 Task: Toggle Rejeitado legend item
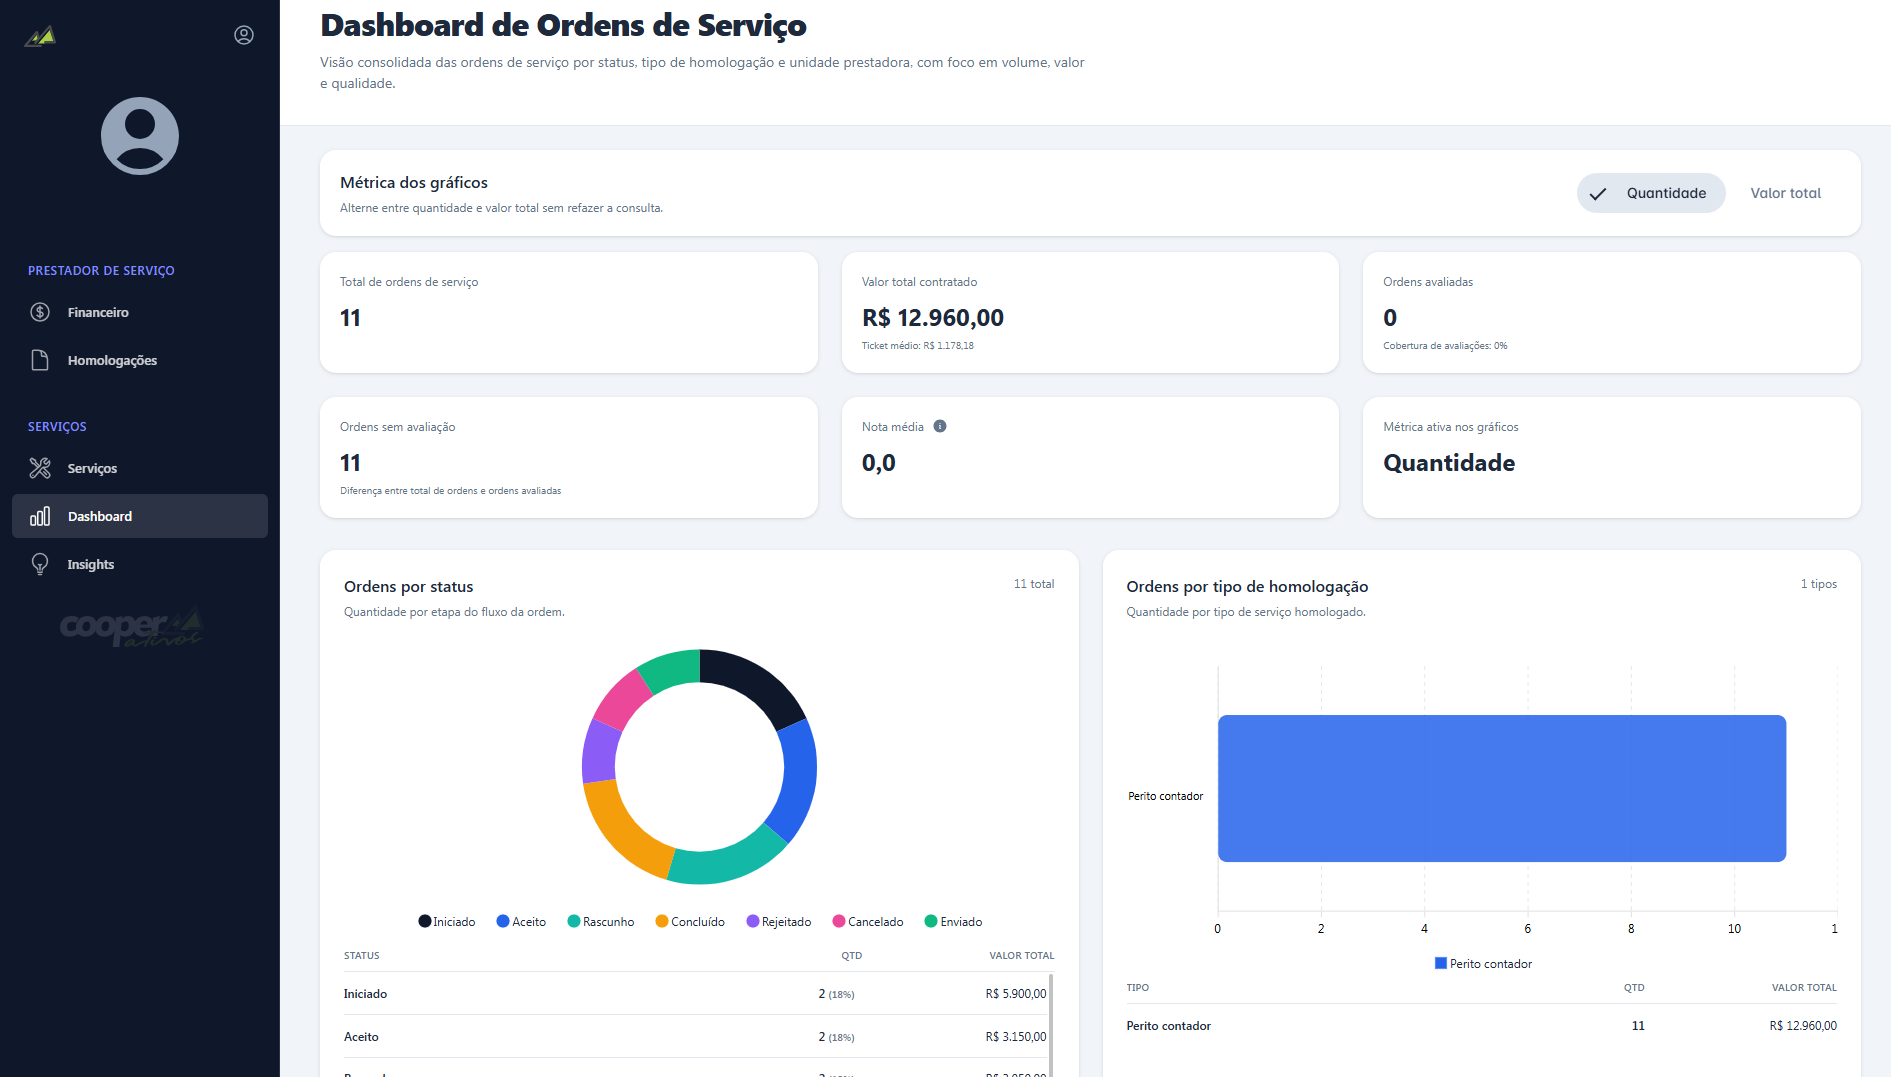[x=779, y=922]
